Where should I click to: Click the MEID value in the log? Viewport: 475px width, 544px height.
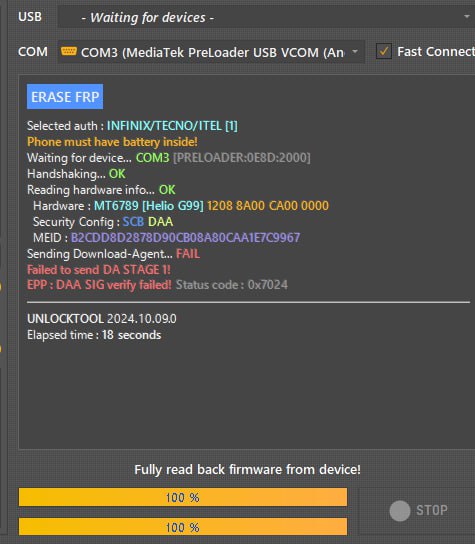tap(185, 238)
